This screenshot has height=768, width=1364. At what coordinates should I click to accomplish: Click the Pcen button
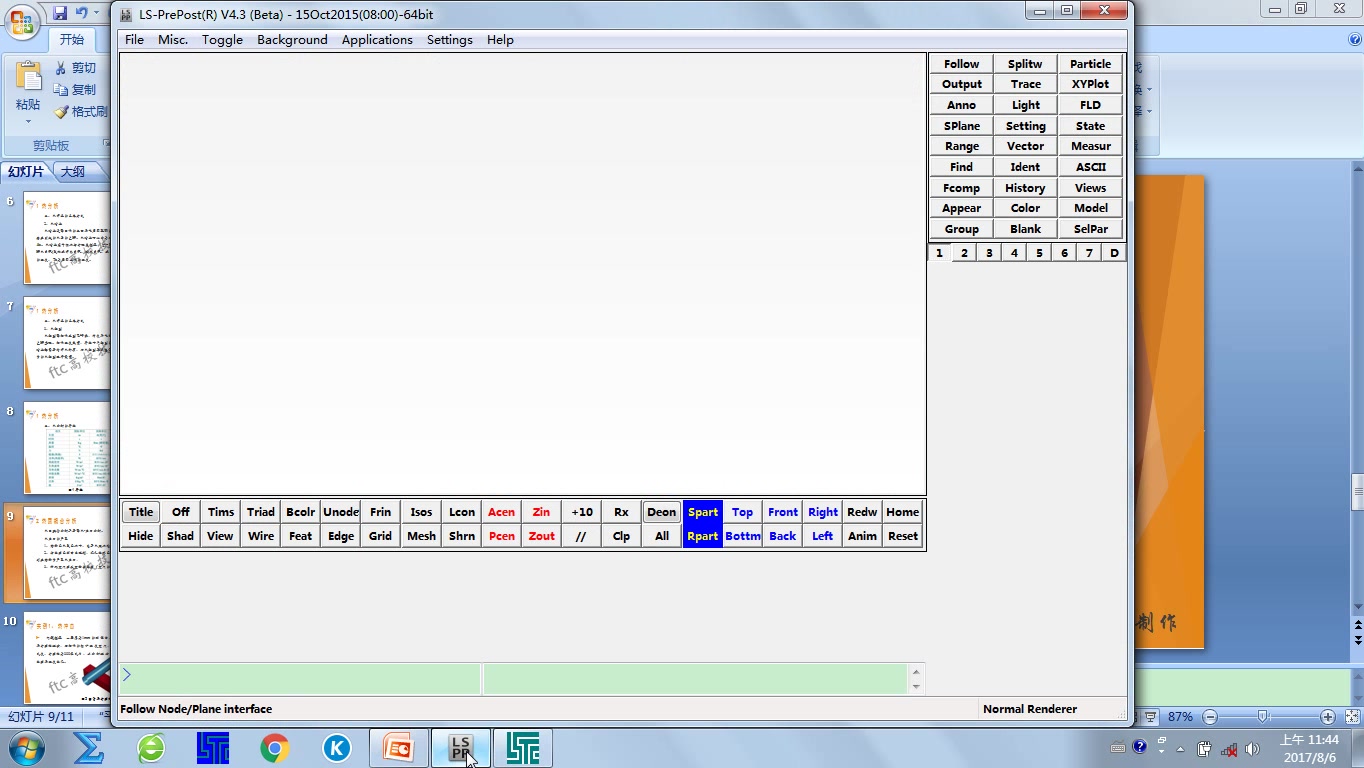pyautogui.click(x=501, y=536)
